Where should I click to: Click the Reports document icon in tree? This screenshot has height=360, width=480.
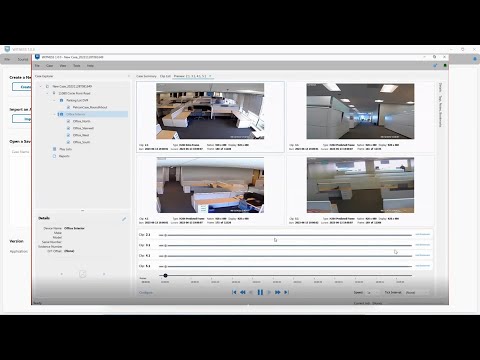tap(54, 156)
